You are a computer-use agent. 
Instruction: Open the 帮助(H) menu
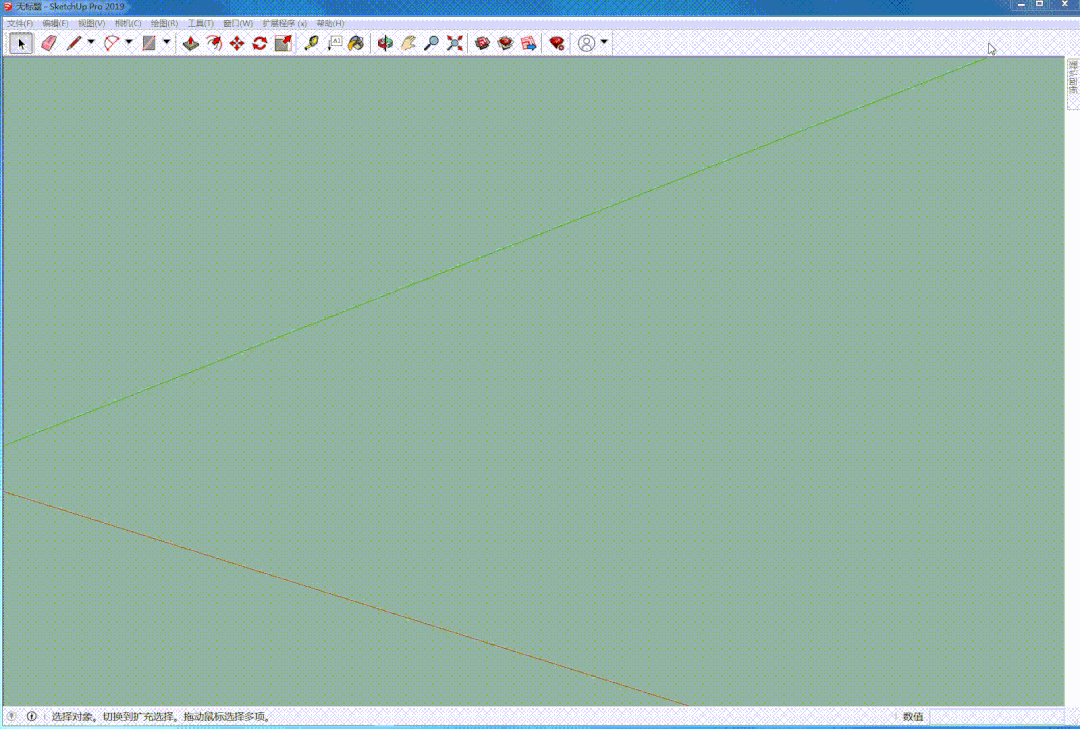331,23
